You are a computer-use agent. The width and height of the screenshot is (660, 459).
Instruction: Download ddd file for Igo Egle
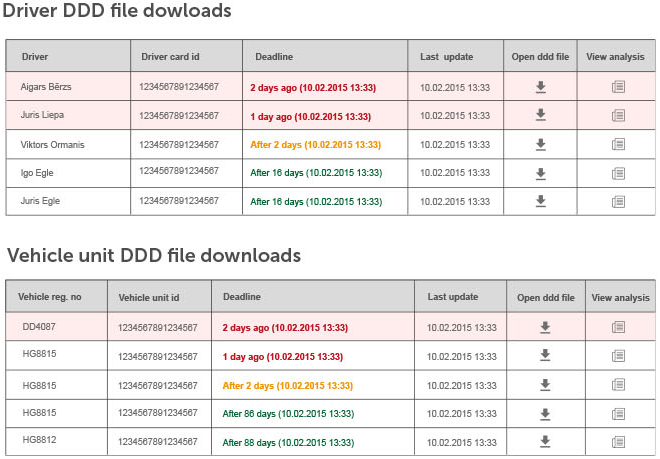click(x=540, y=173)
